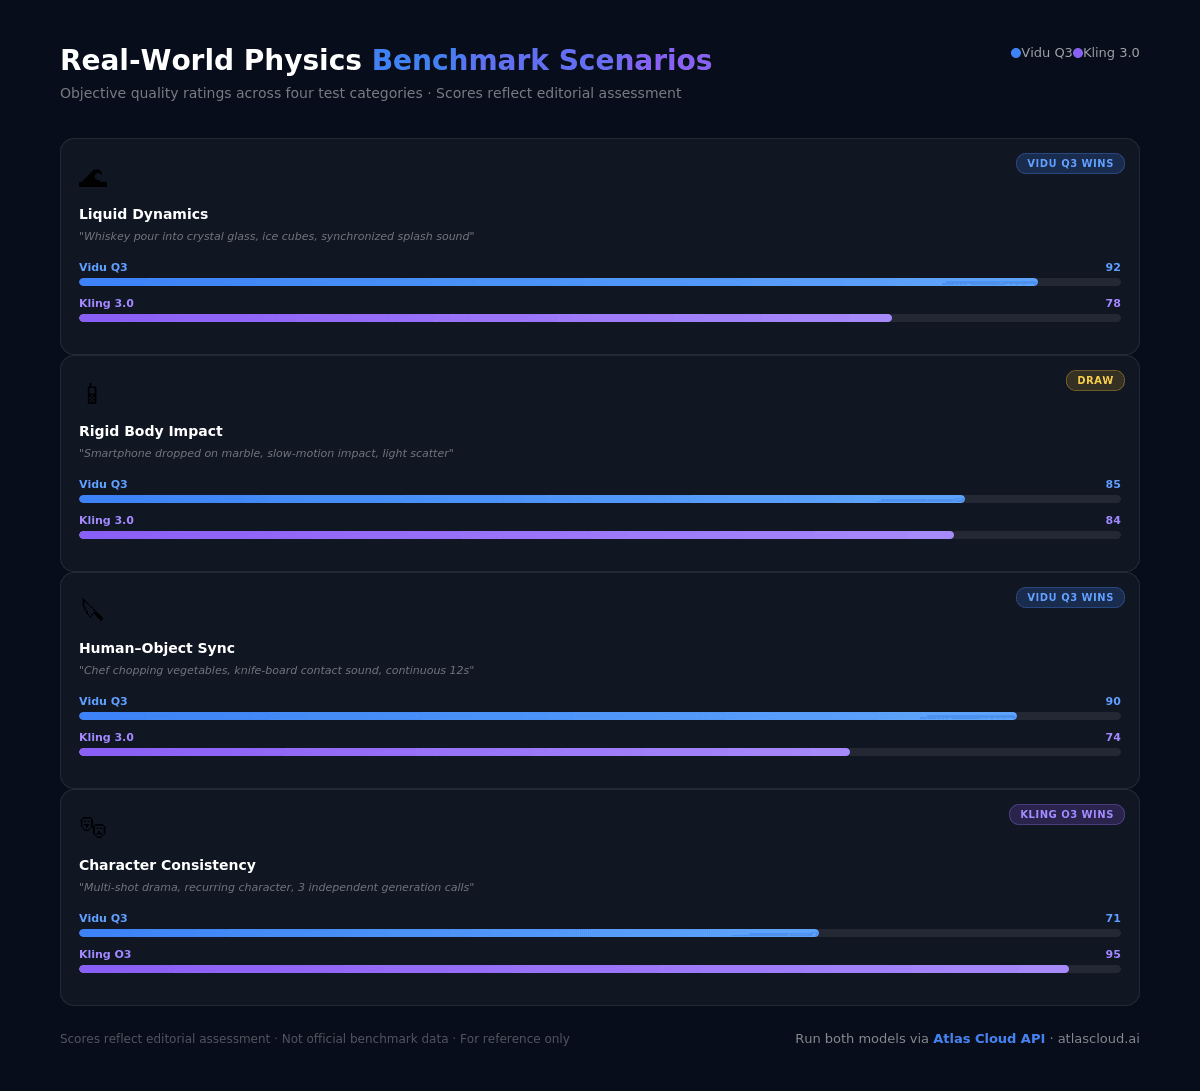
Task: Click the wave icon above Liquid Dynamics
Action: click(x=93, y=178)
